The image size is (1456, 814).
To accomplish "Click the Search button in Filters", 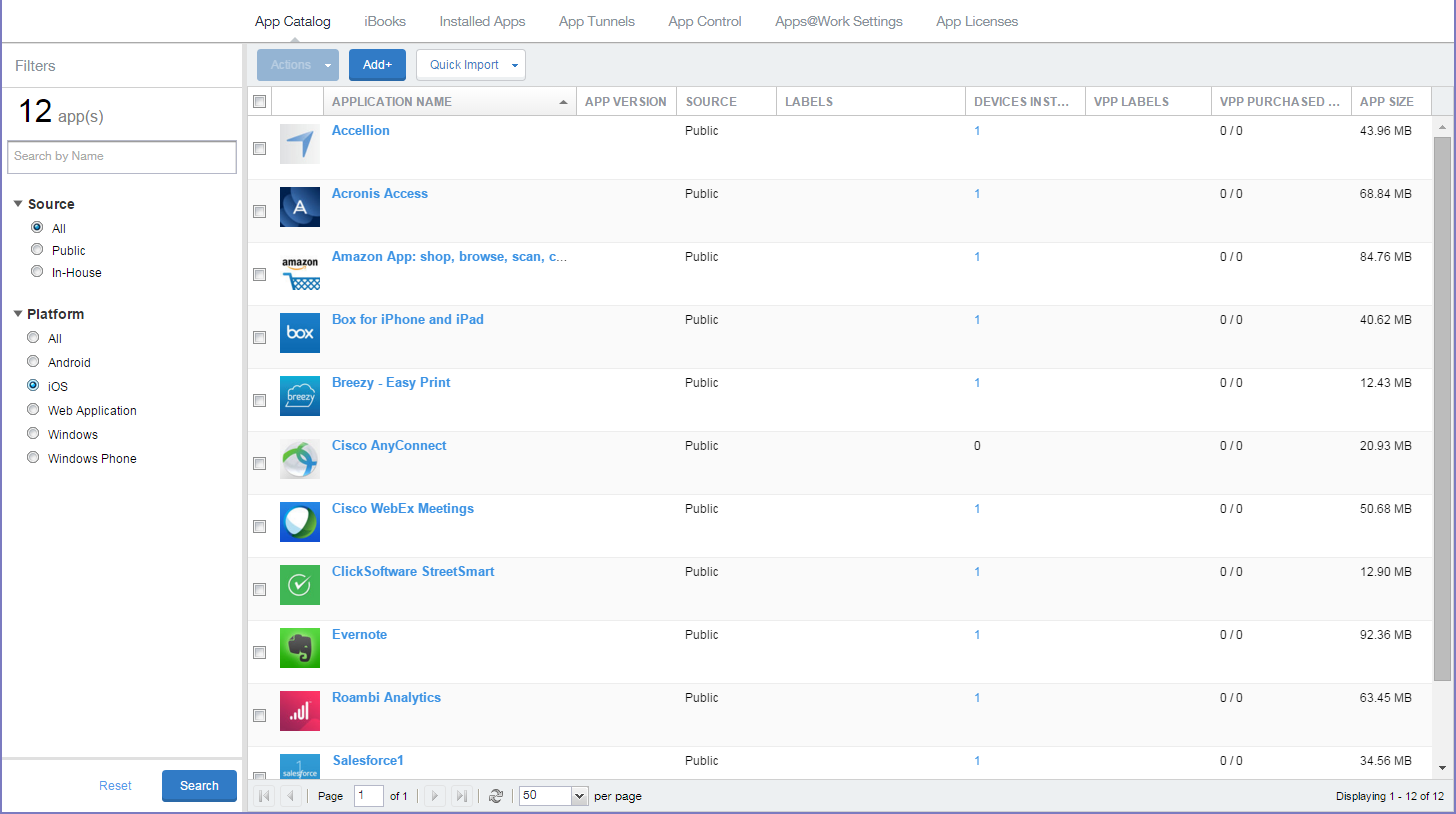I will point(199,786).
